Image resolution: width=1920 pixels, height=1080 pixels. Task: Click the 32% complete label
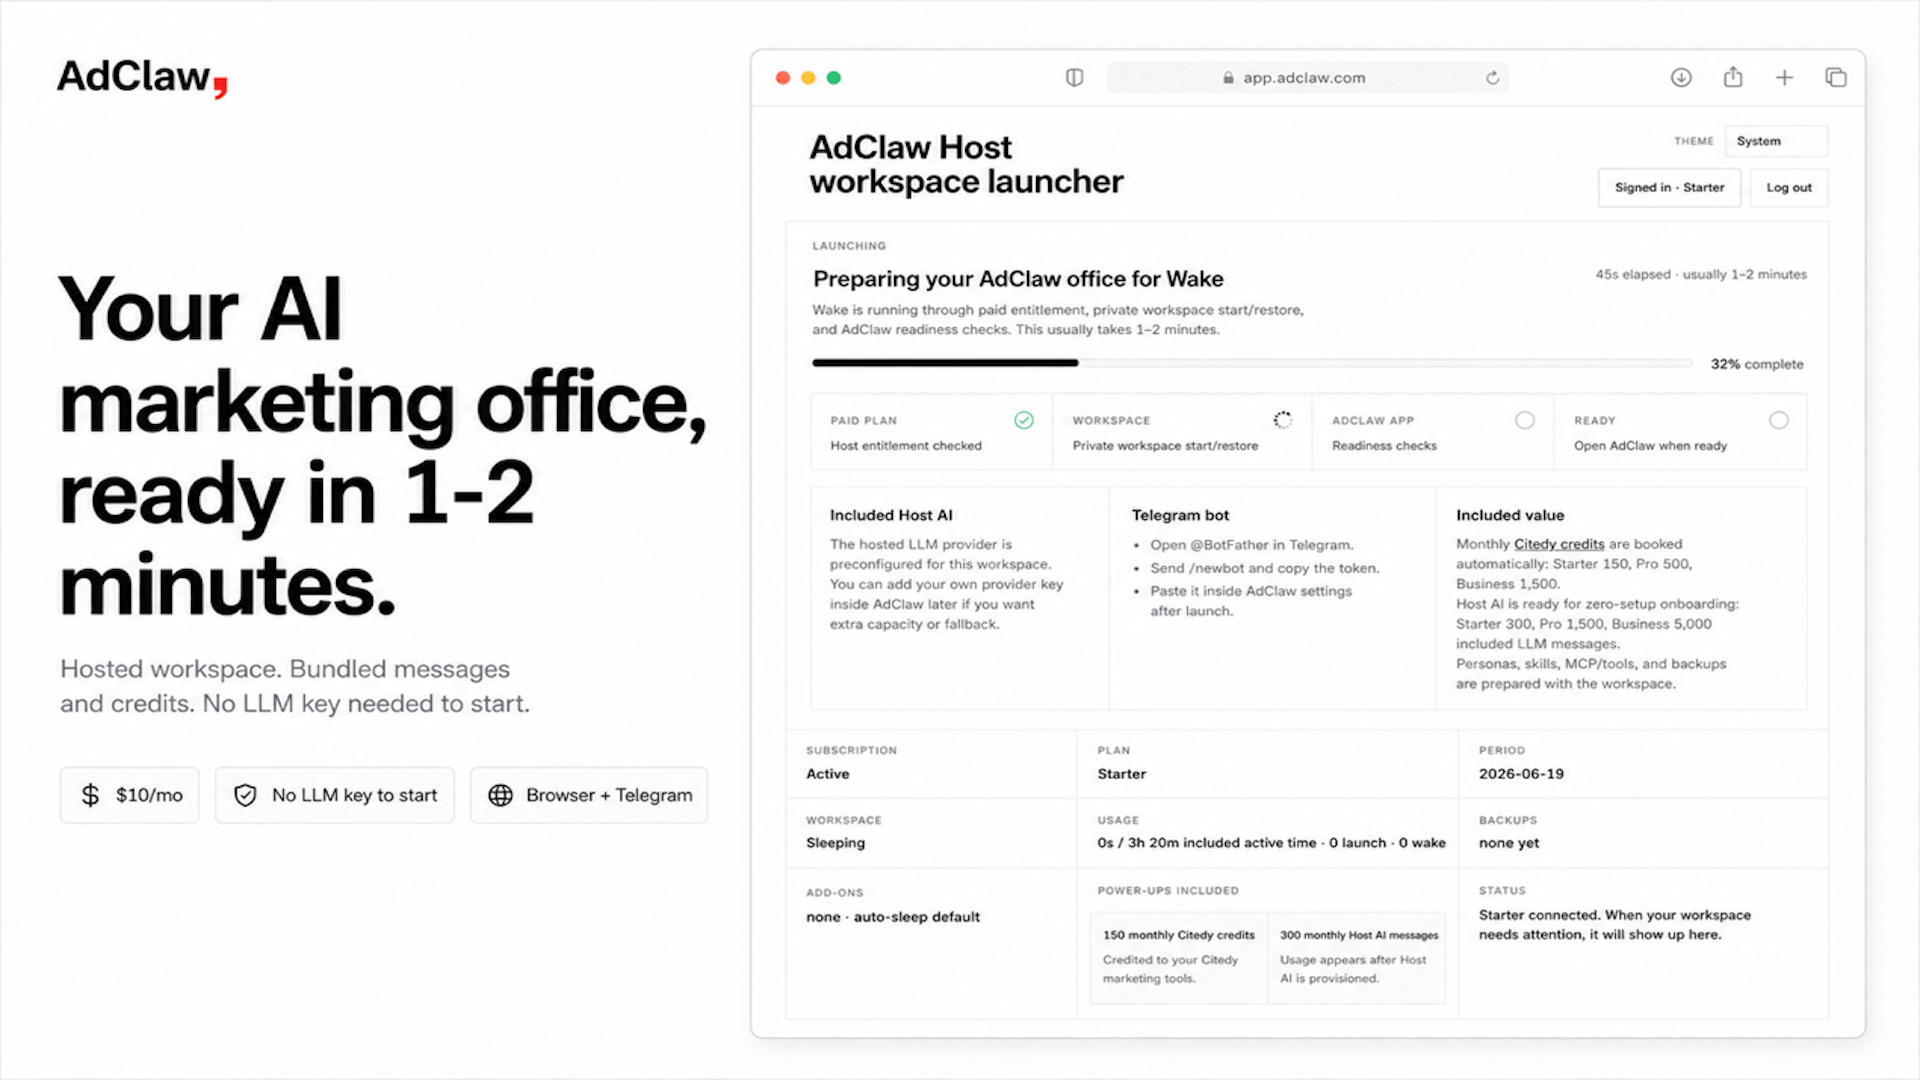point(1757,364)
